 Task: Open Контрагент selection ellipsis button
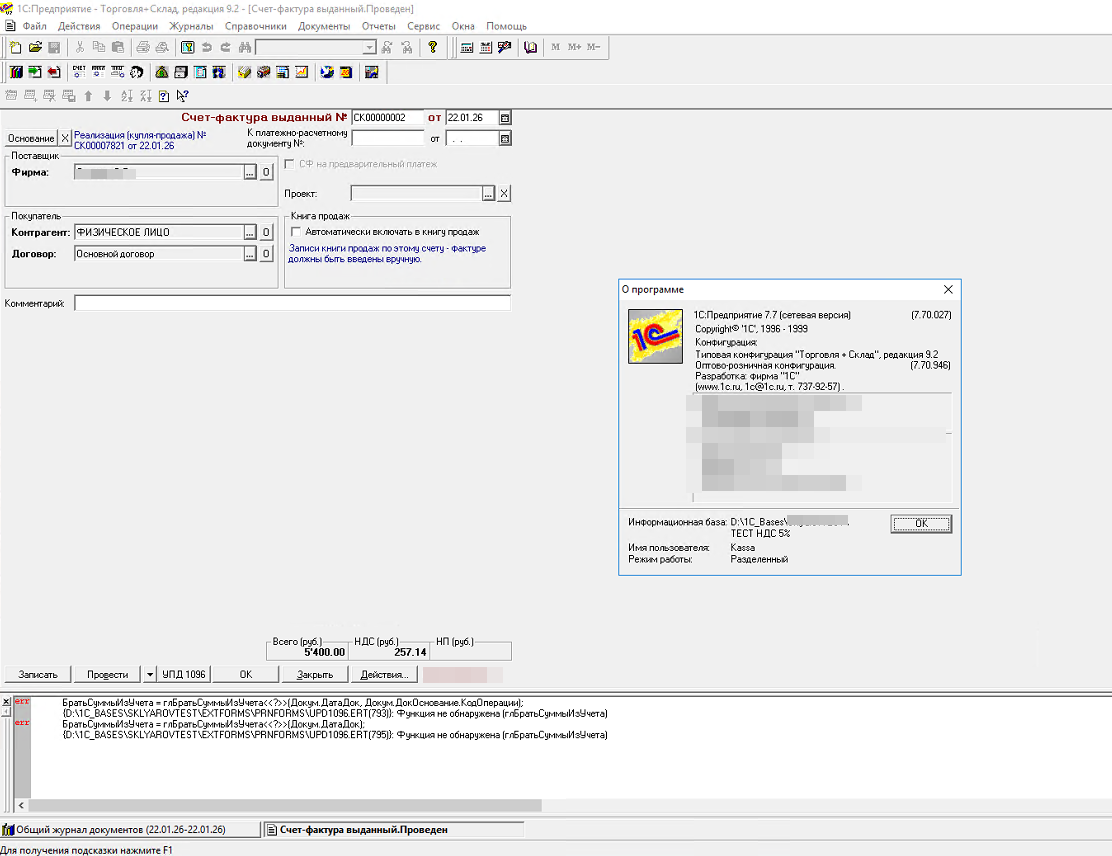(250, 233)
